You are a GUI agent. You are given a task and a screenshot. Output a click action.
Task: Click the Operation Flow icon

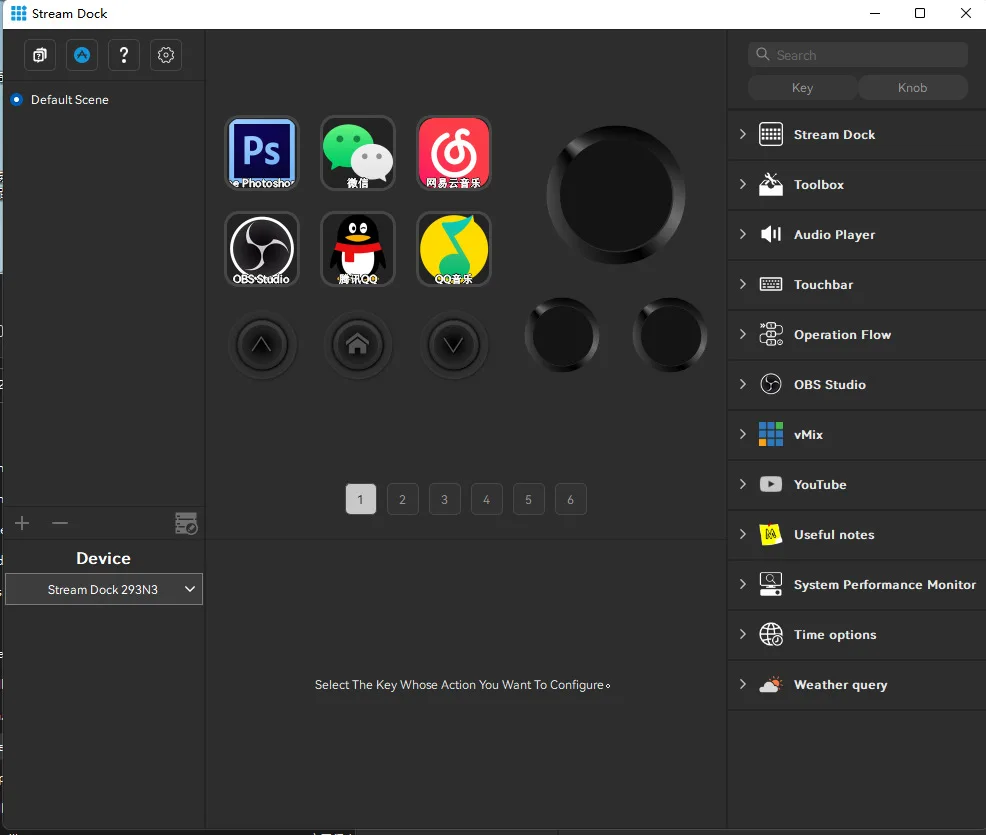(x=771, y=335)
